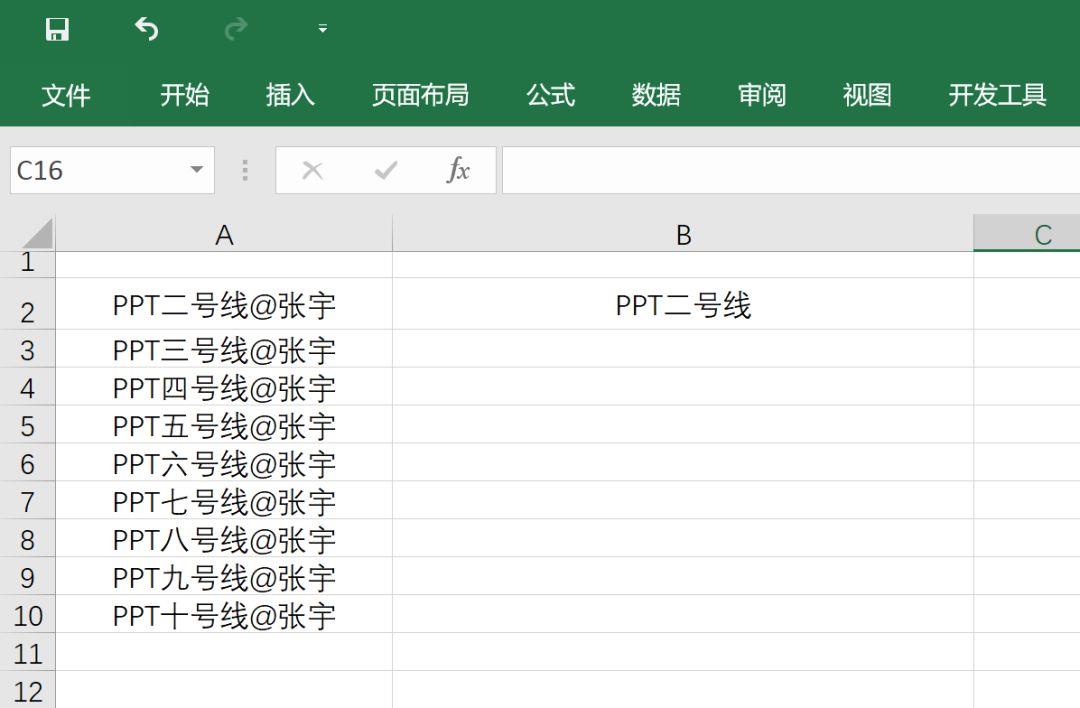Select cell B2 containing PPT二号线

click(683, 305)
